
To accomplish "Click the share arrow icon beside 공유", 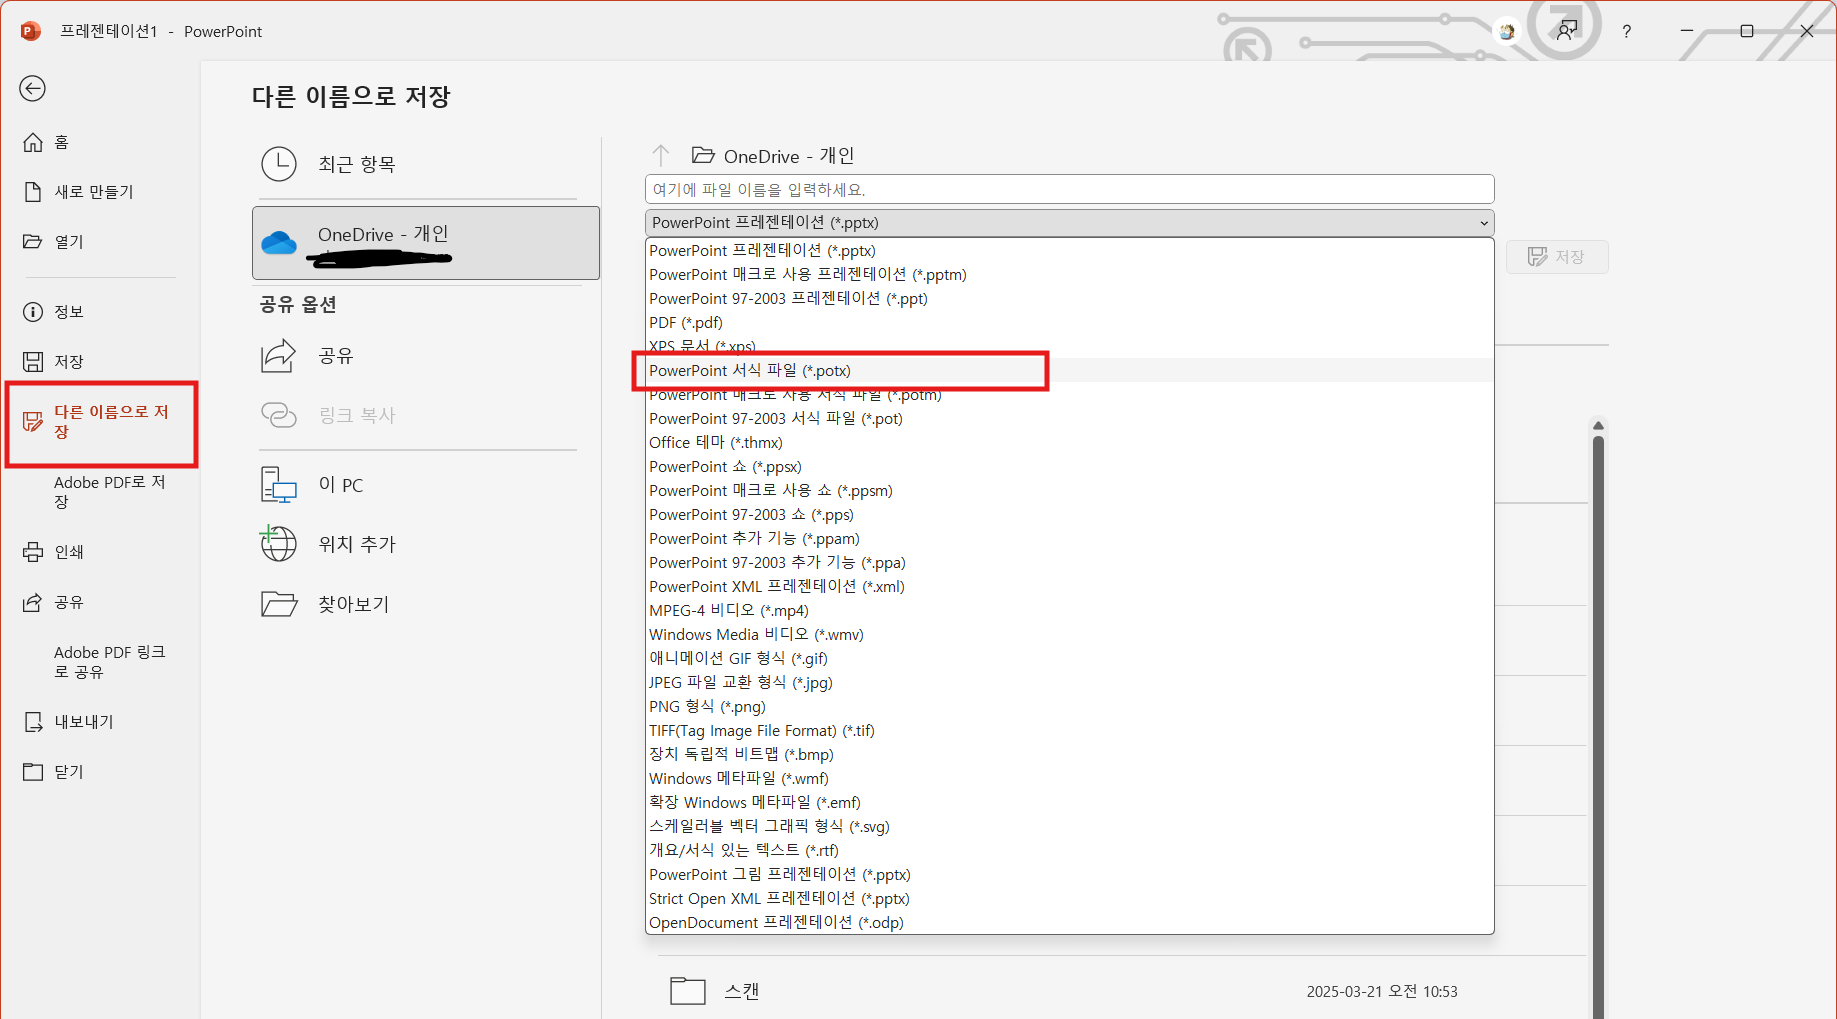I will tap(278, 356).
